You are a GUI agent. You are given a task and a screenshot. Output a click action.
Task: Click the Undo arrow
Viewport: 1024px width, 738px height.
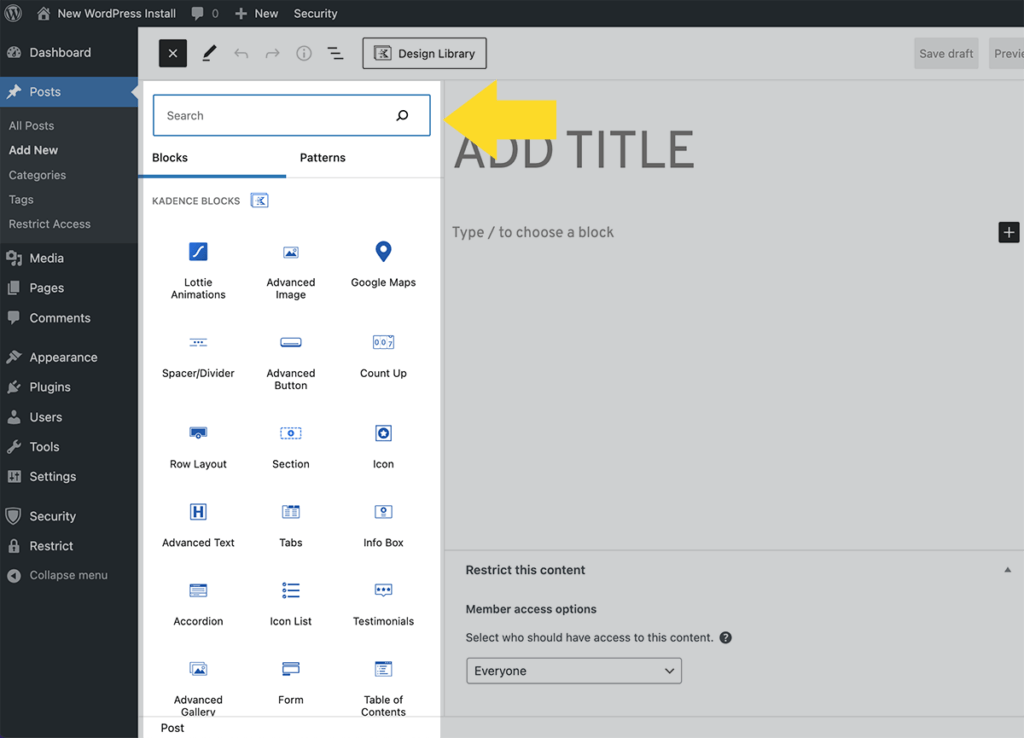[241, 54]
